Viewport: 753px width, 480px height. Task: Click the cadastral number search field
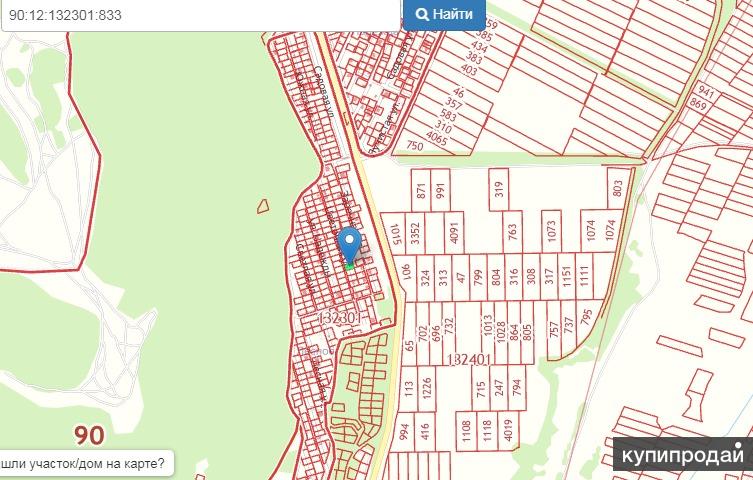pos(201,15)
